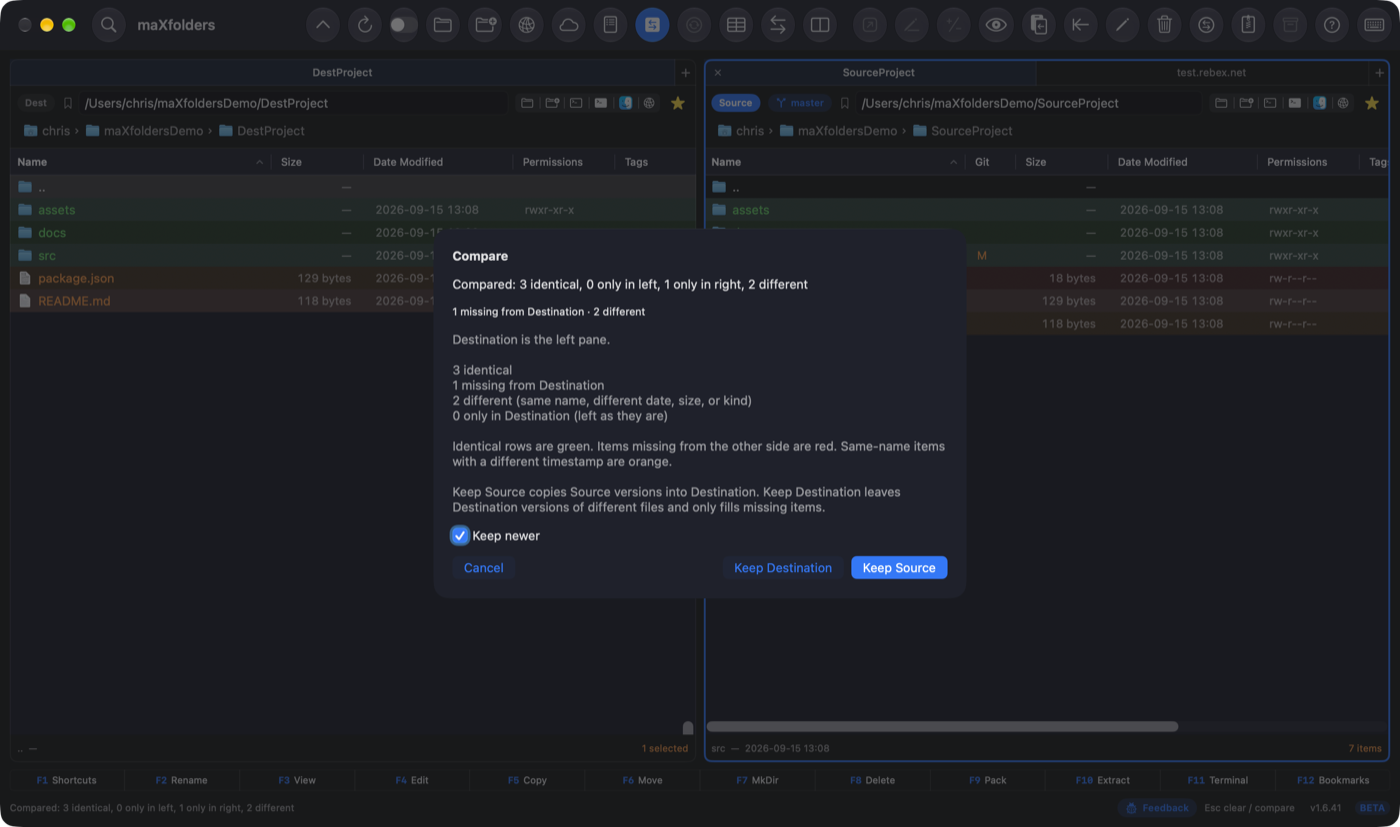The image size is (1400, 827).
Task: Go to parent folder with the up-chevron toolbar button
Action: pos(323,25)
